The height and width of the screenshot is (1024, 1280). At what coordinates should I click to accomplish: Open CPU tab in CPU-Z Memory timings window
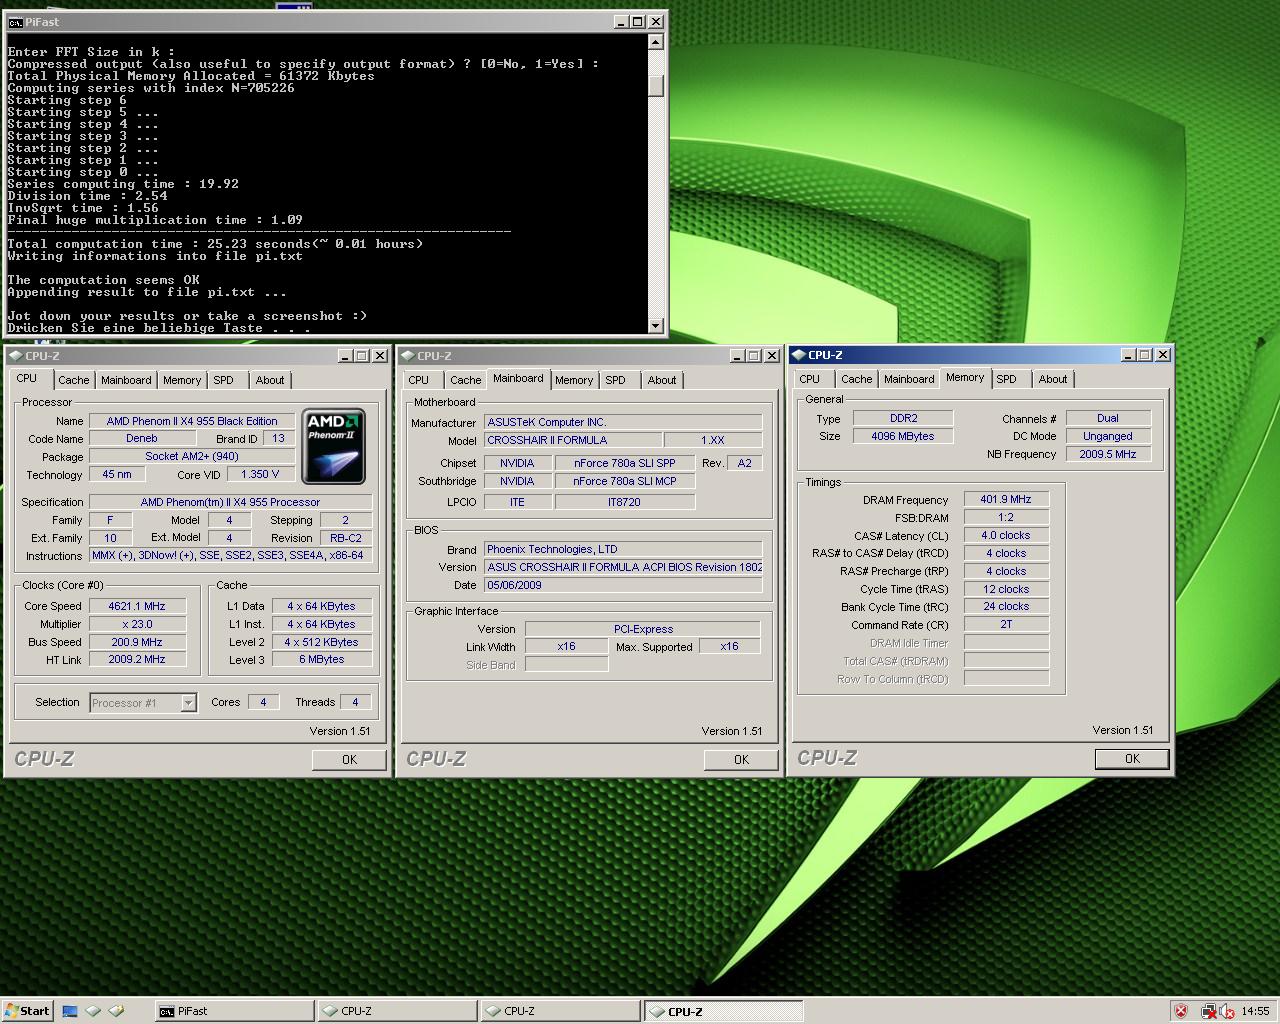pyautogui.click(x=810, y=379)
